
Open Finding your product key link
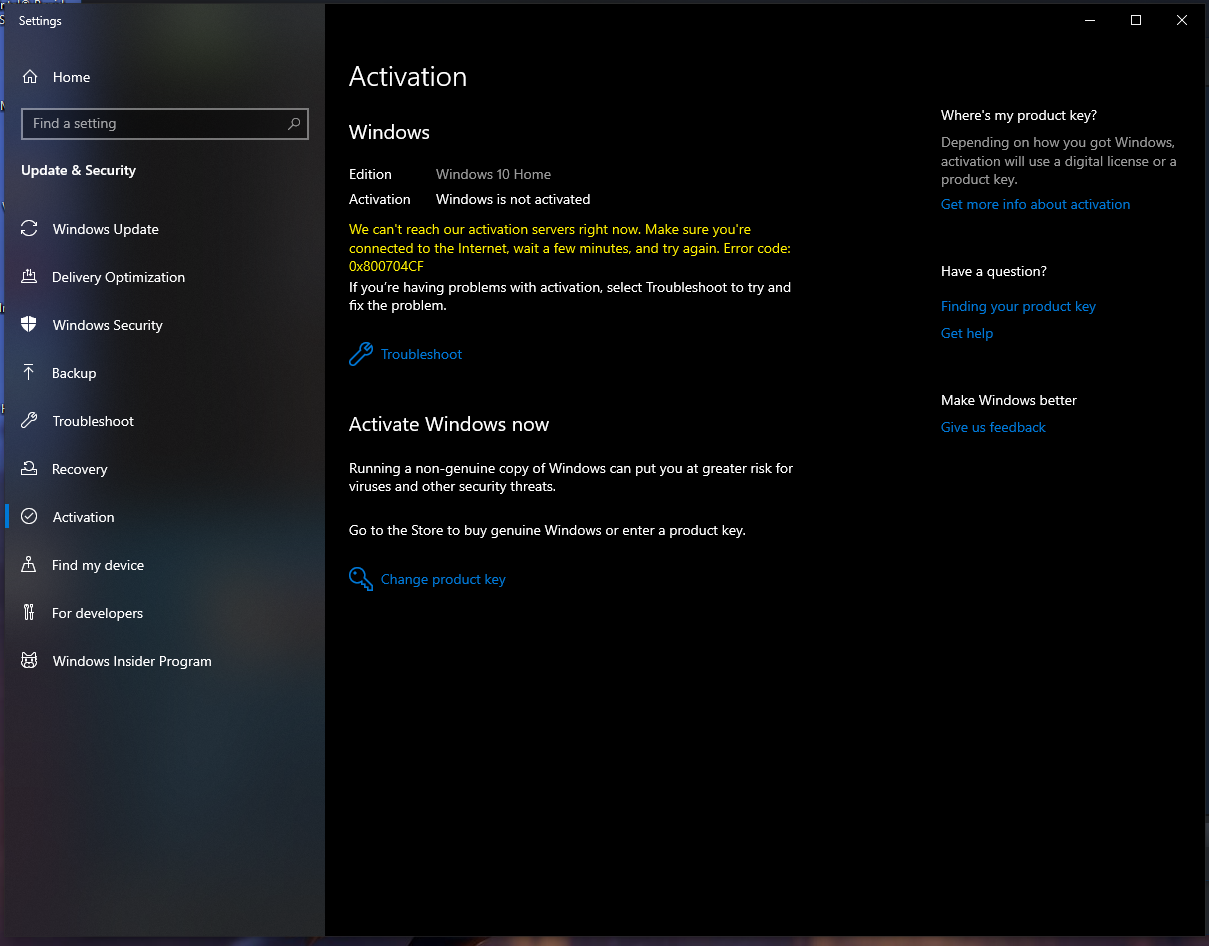click(x=1018, y=306)
